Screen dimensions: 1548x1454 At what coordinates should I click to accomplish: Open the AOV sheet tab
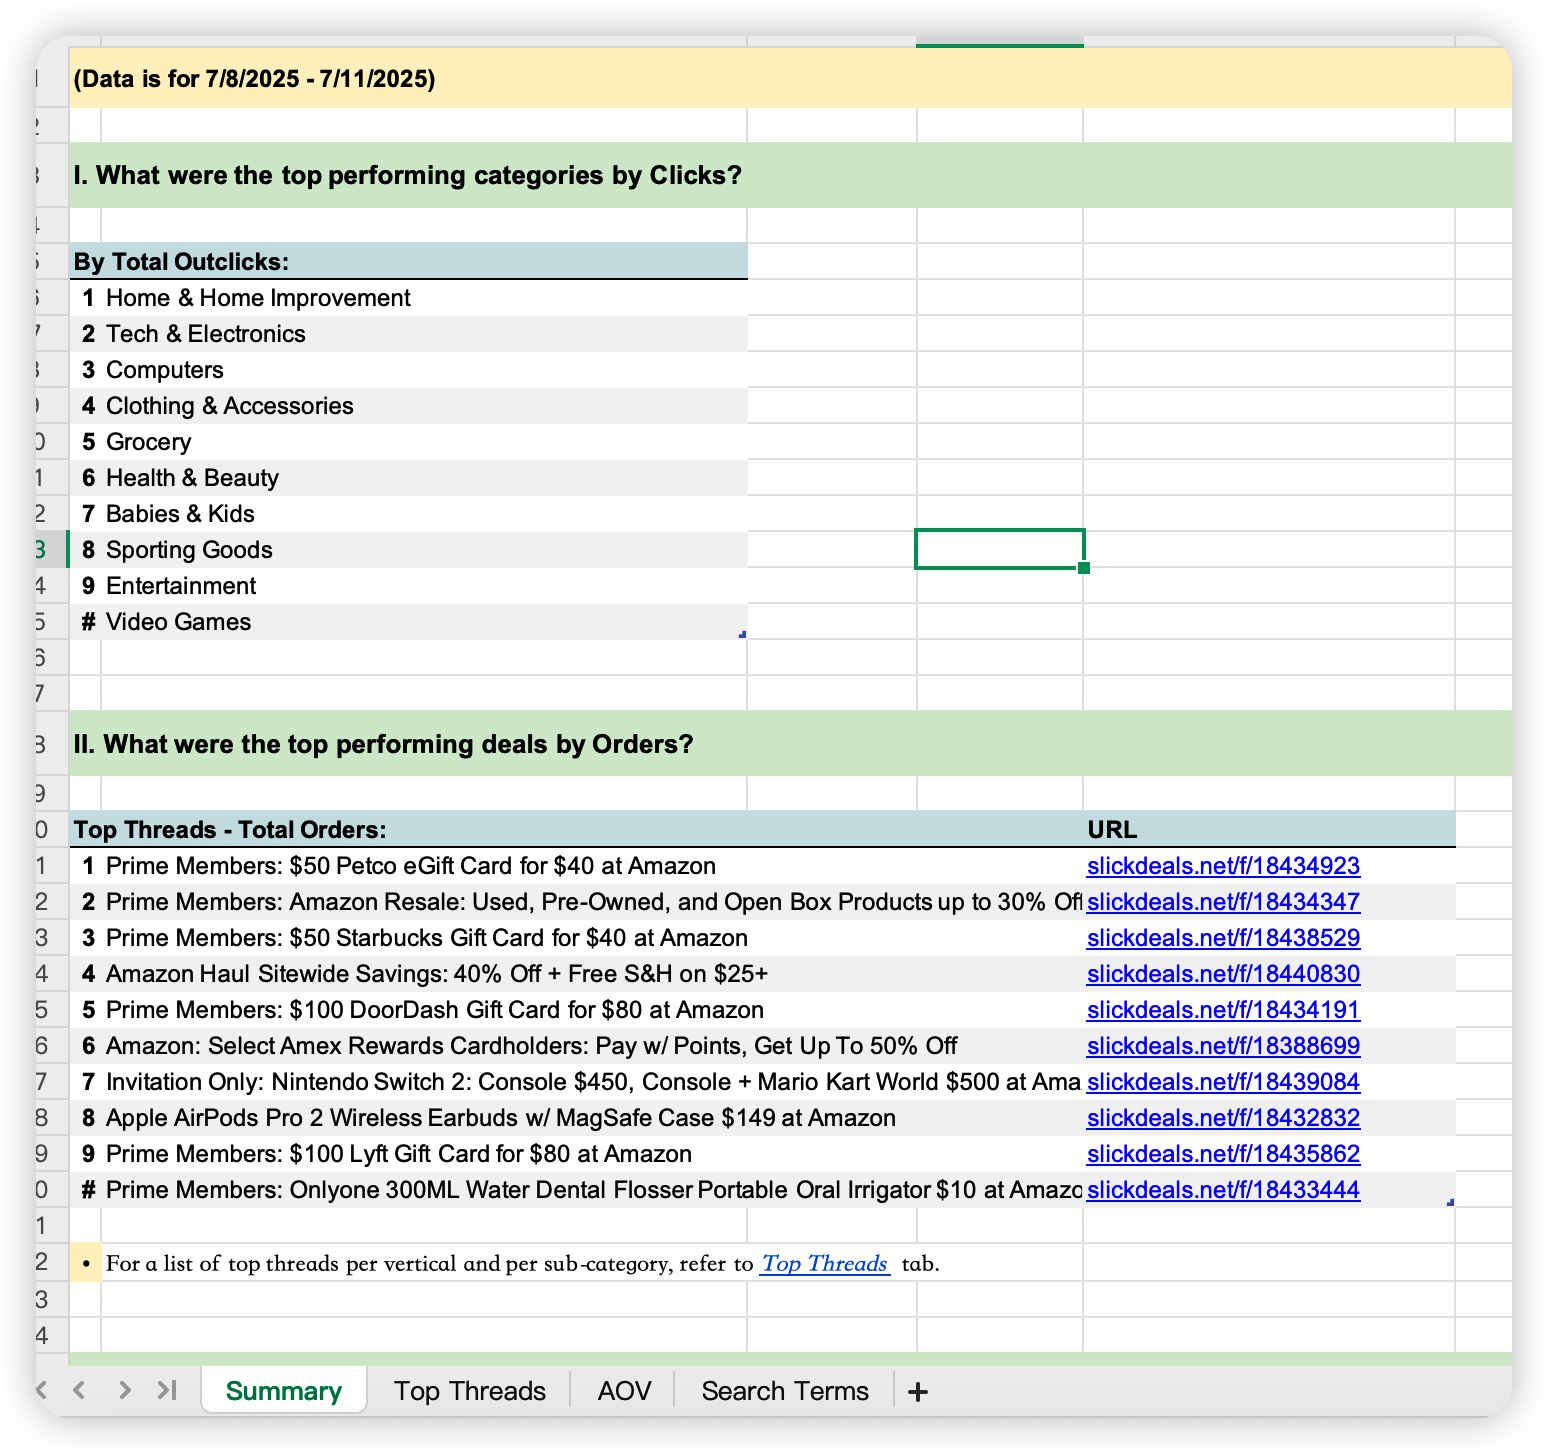tap(624, 1391)
